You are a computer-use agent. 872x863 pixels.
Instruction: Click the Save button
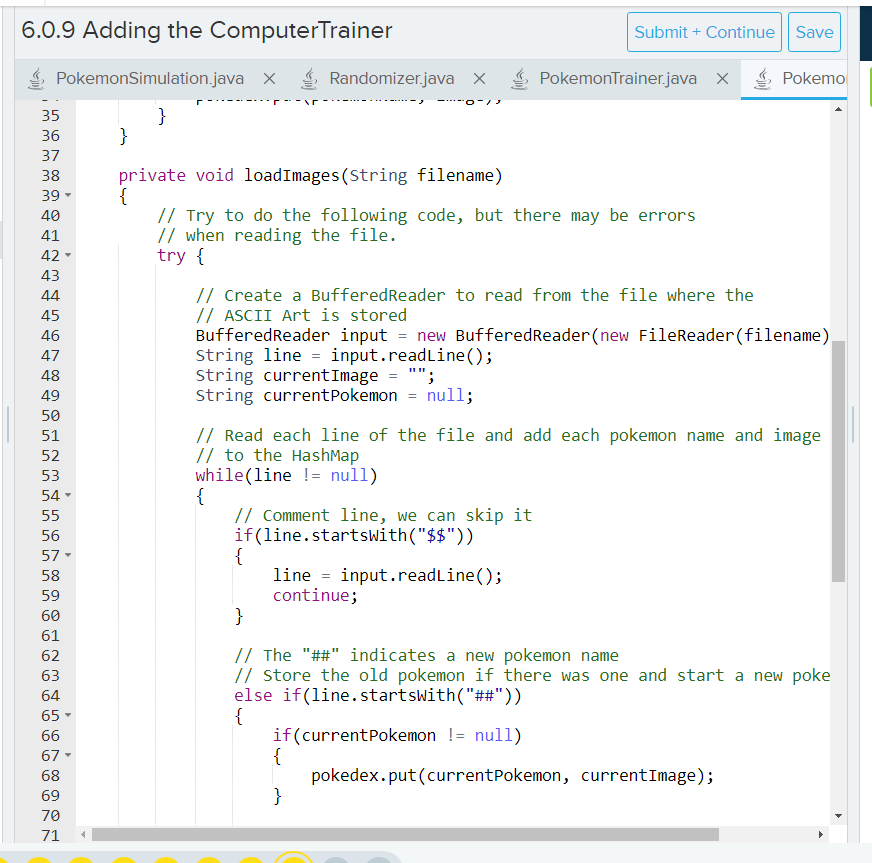(x=814, y=32)
